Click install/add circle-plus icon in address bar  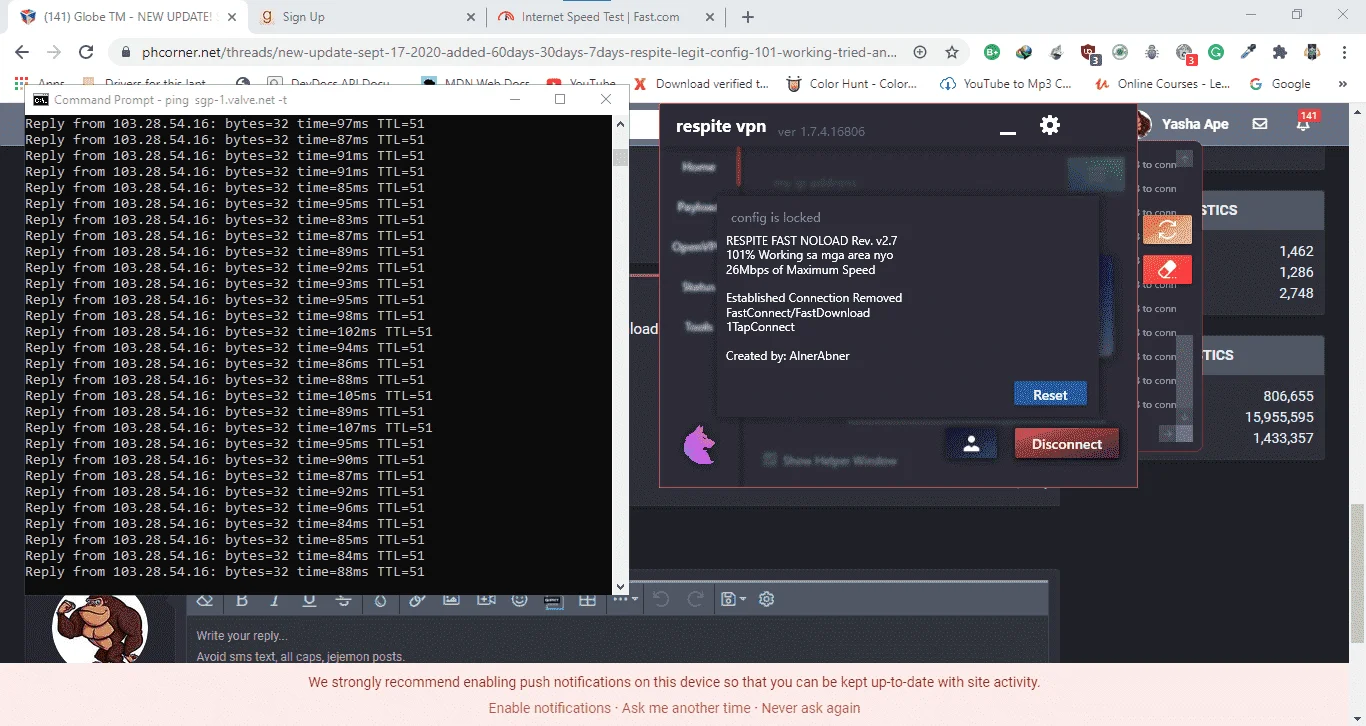coord(920,52)
